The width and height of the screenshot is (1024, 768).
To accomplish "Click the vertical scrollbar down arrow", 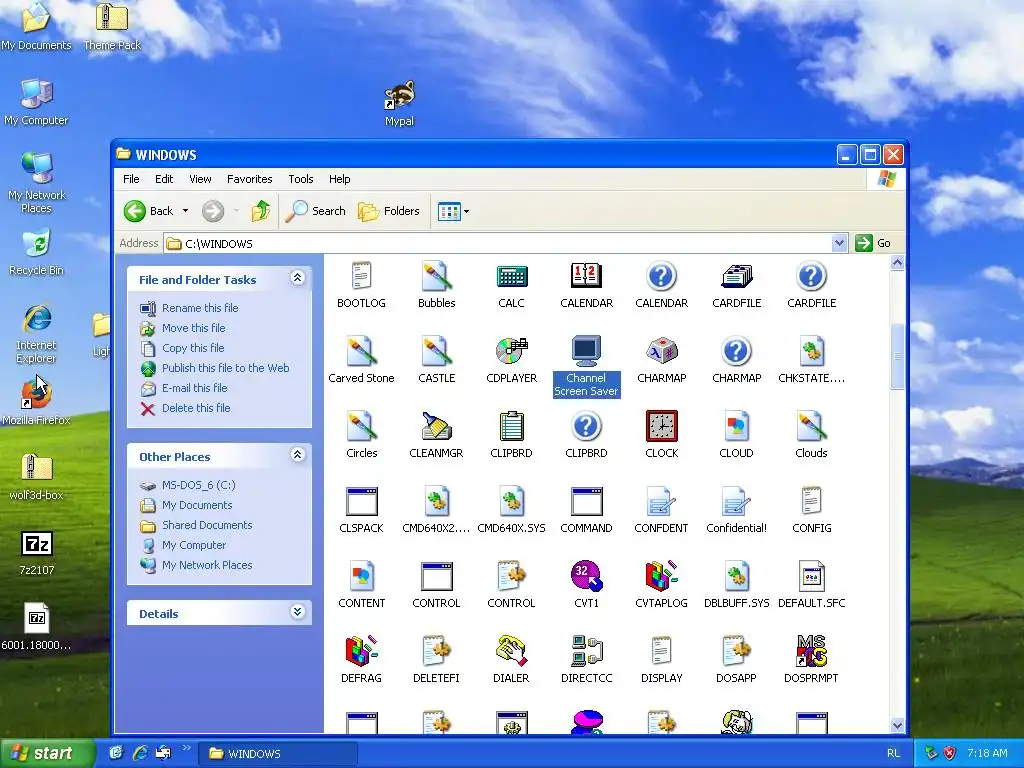I will coord(897,725).
